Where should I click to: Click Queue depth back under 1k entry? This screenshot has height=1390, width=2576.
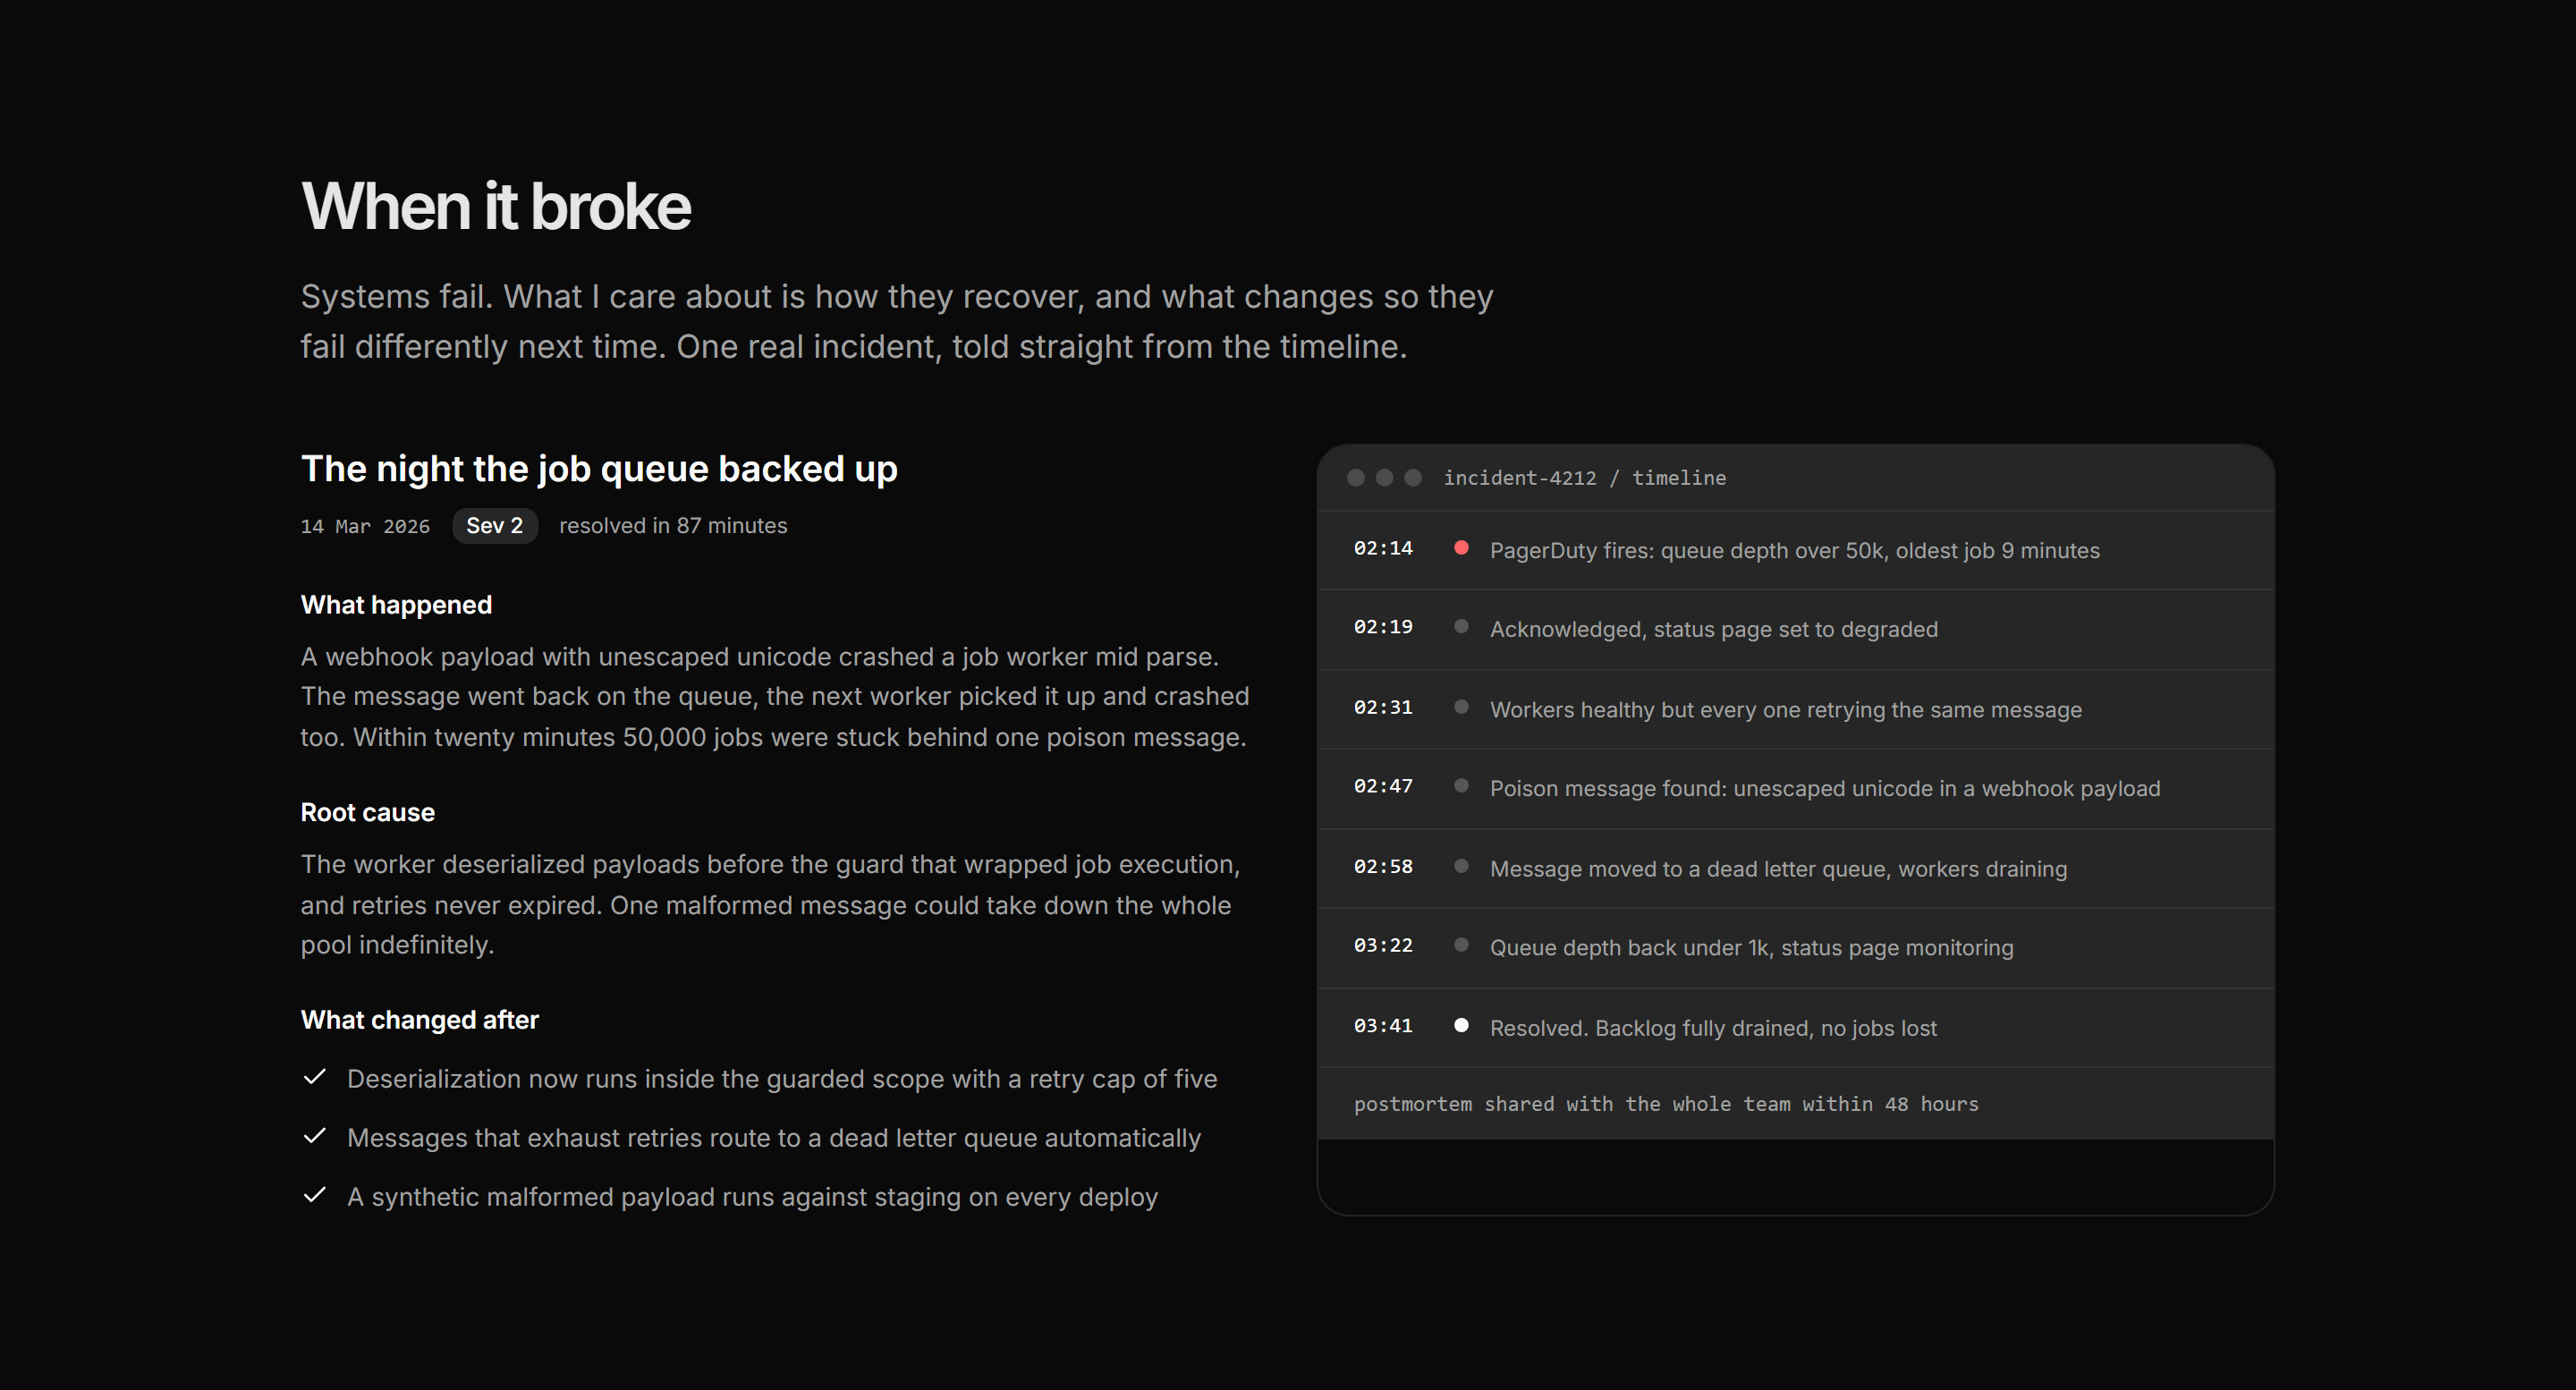point(1752,948)
